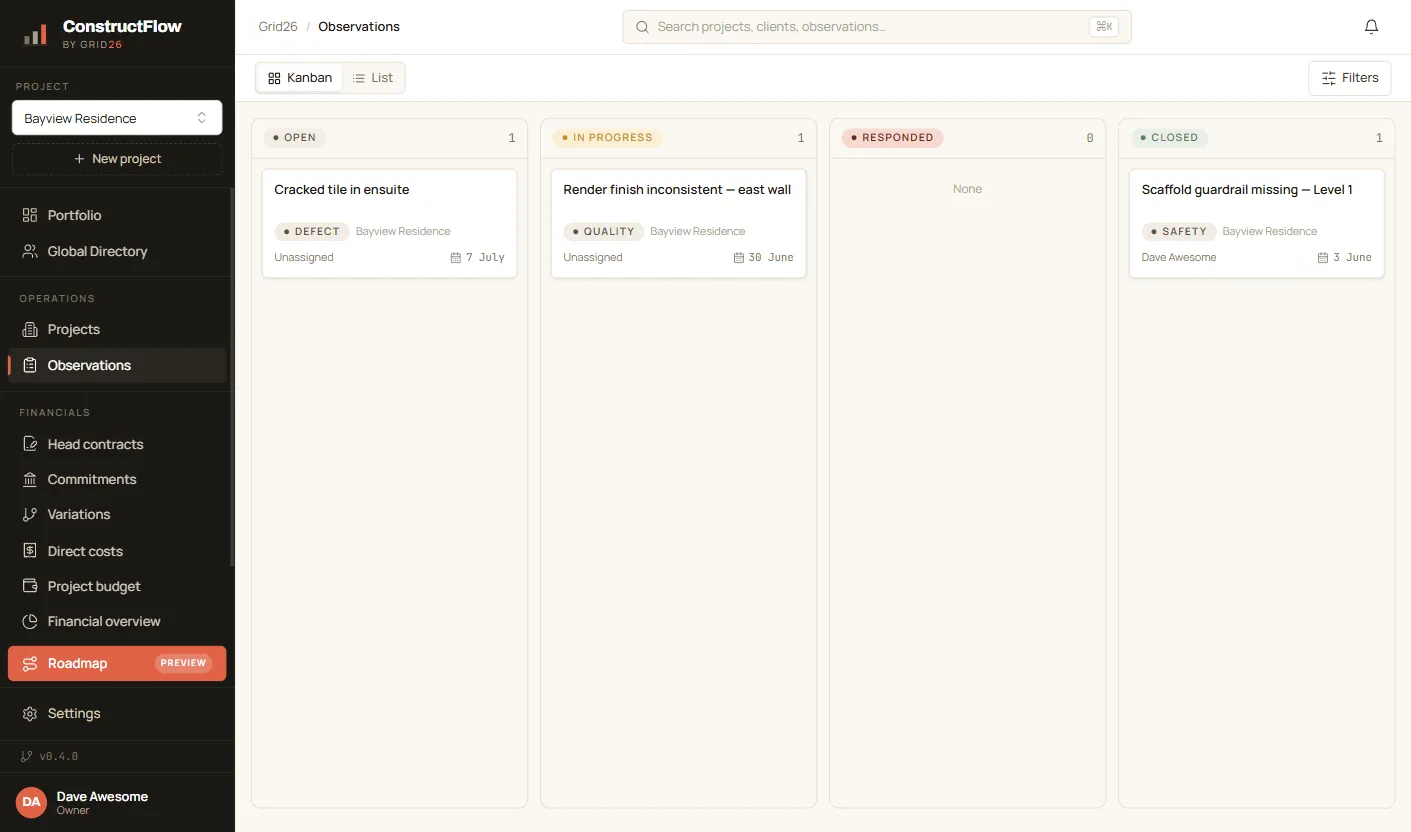Click the Observations clipboard icon
This screenshot has height=832, width=1411.
pyautogui.click(x=30, y=365)
